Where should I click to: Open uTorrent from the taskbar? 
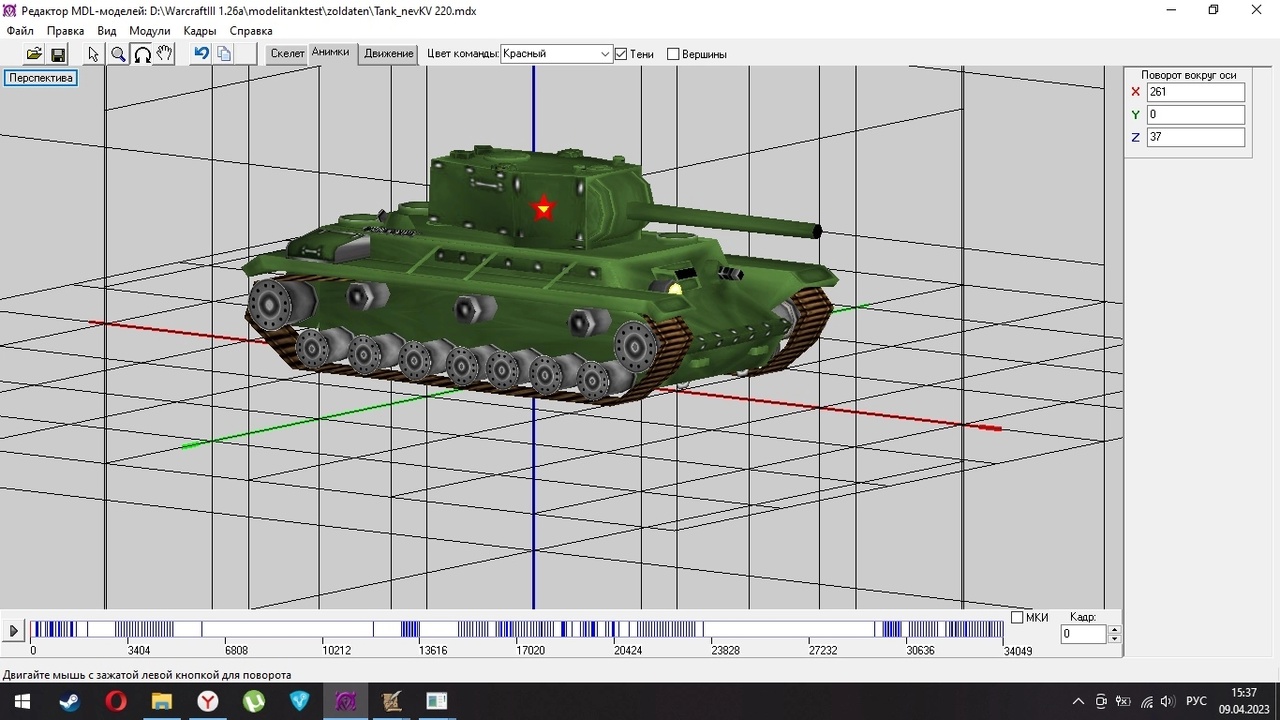click(254, 702)
